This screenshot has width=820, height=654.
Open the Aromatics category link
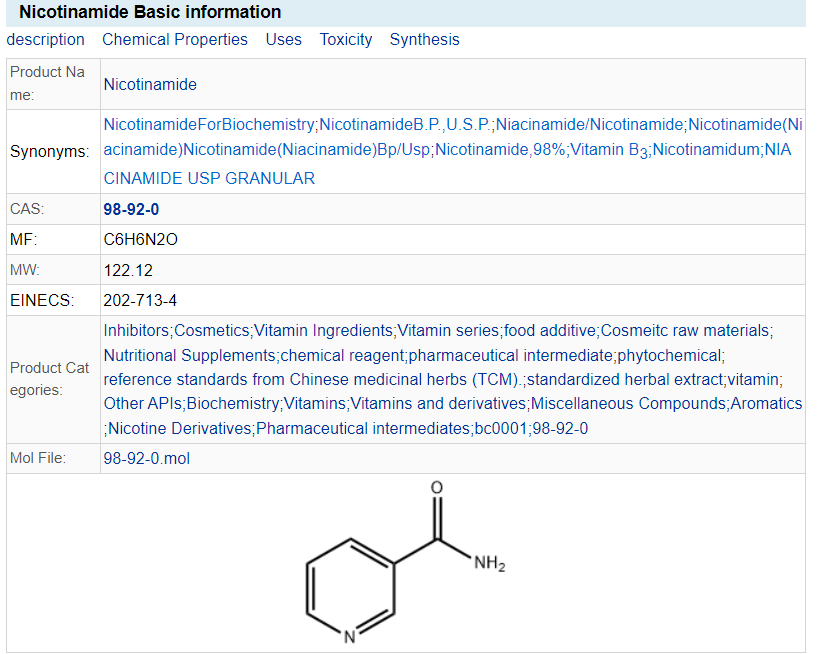point(767,404)
